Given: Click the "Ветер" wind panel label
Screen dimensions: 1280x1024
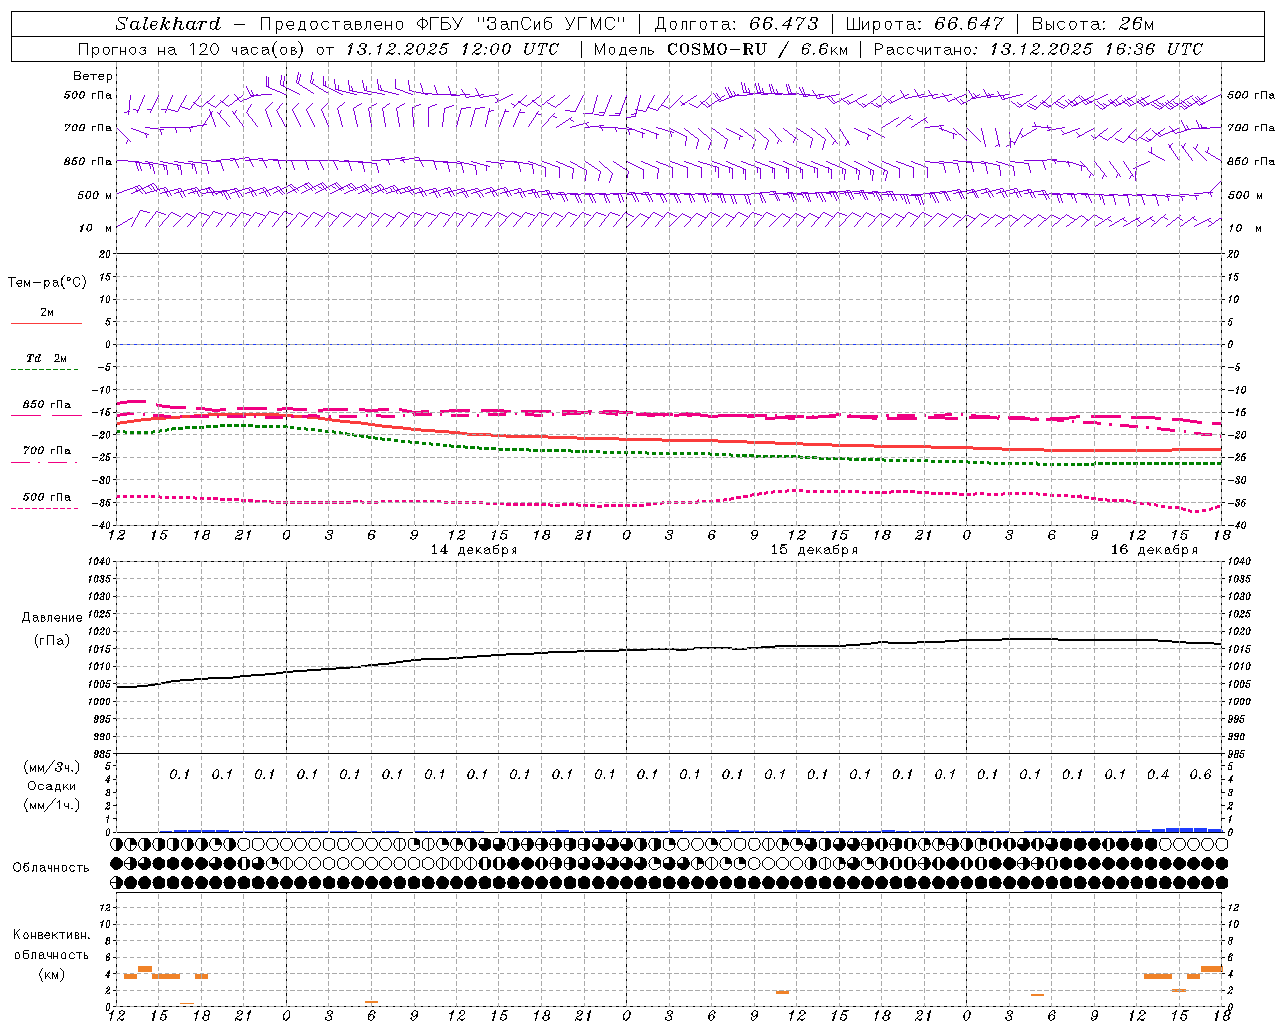Looking at the screenshot, I should [93, 76].
